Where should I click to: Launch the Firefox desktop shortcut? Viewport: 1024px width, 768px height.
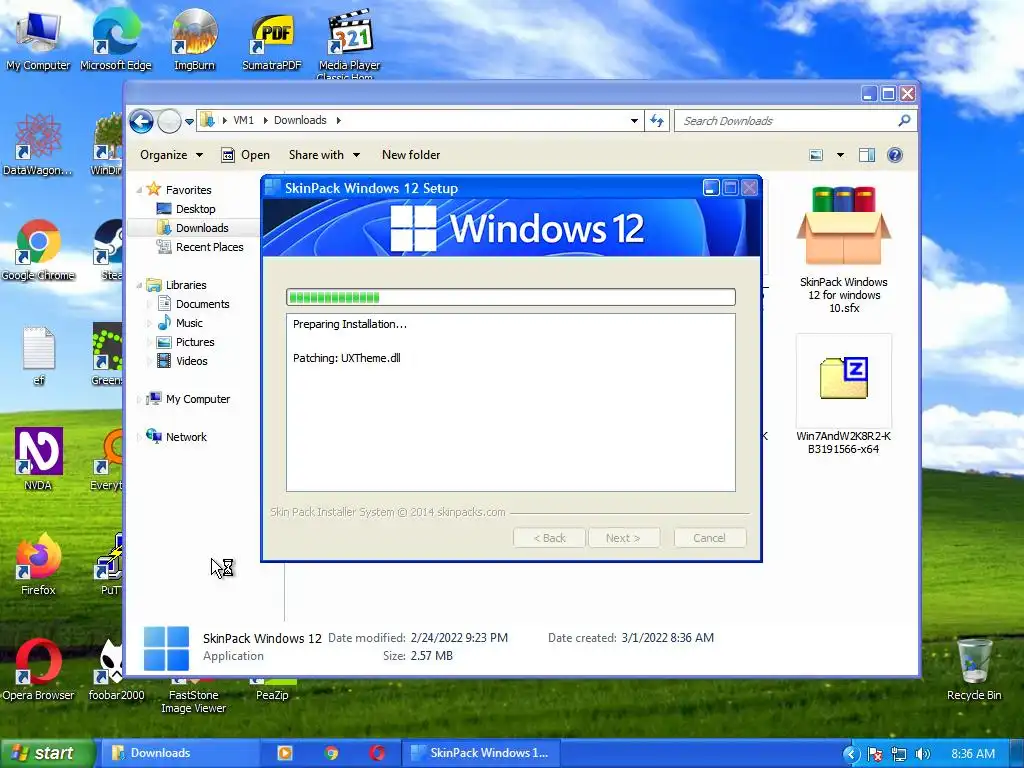click(x=38, y=564)
